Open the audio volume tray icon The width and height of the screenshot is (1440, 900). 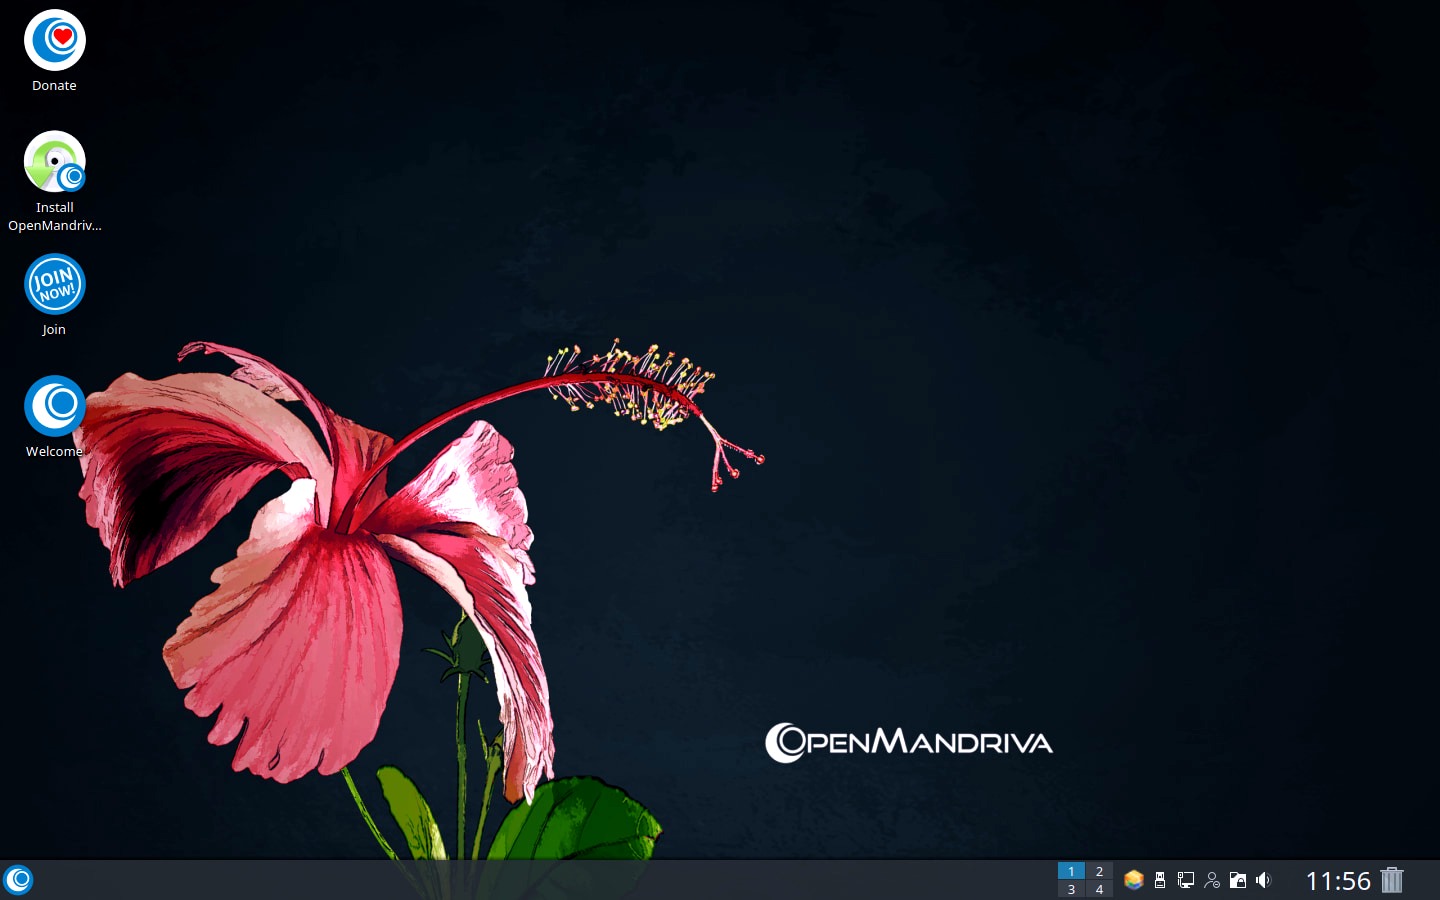(x=1264, y=880)
